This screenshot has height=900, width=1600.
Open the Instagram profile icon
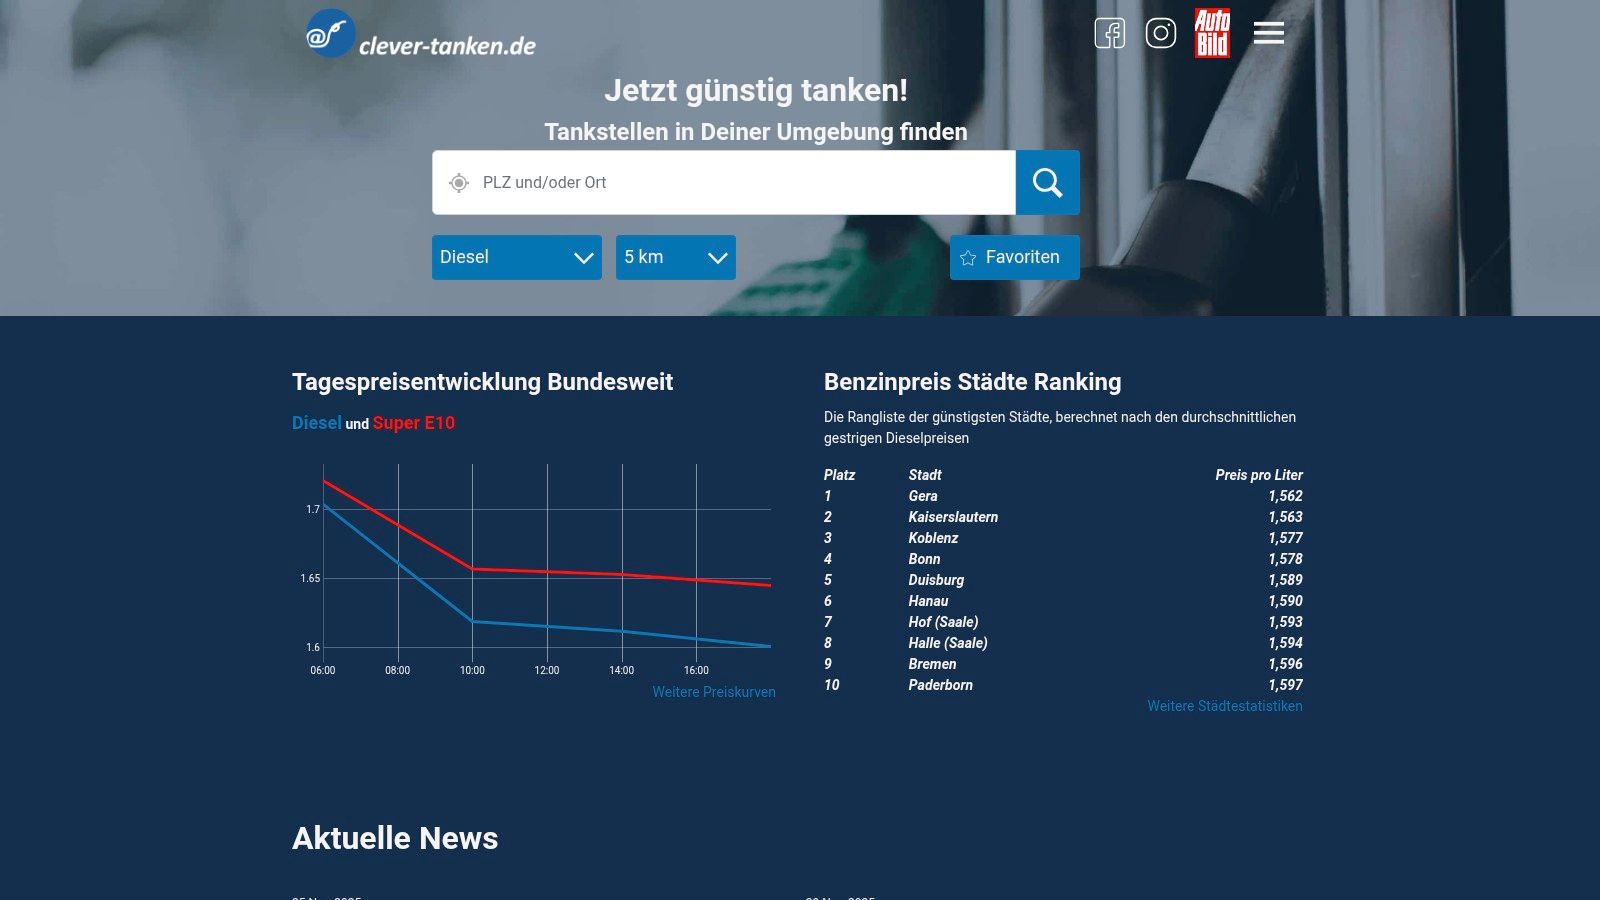click(1160, 33)
